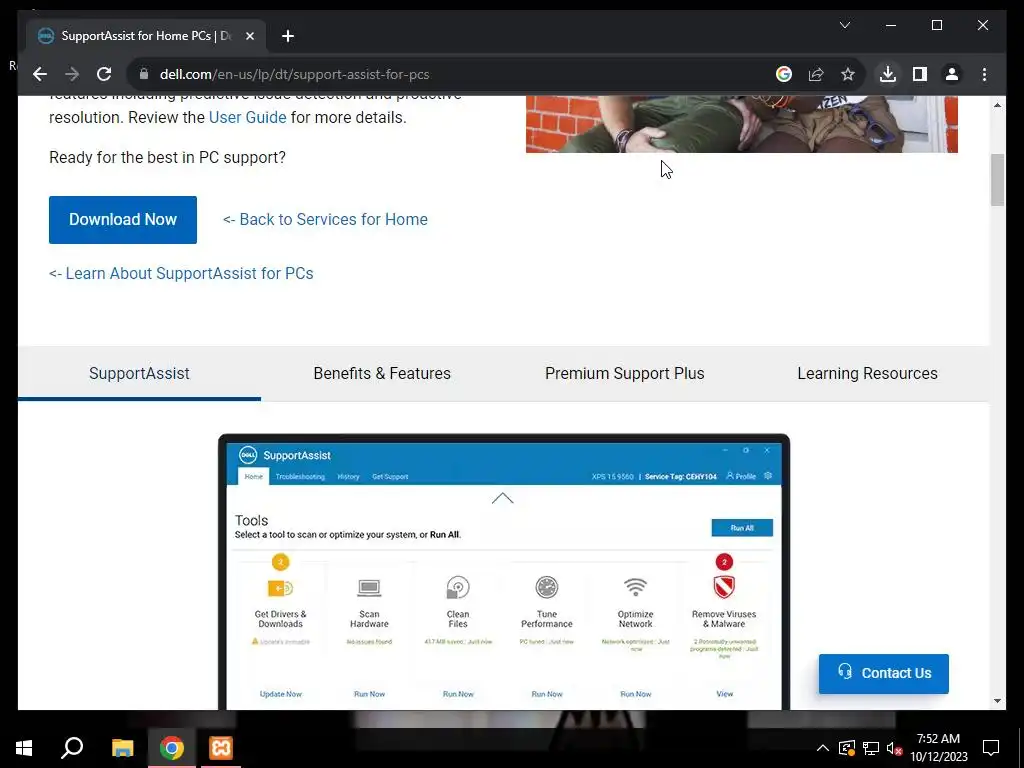Expand the tab search chevron
The image size is (1024, 768).
point(844,25)
